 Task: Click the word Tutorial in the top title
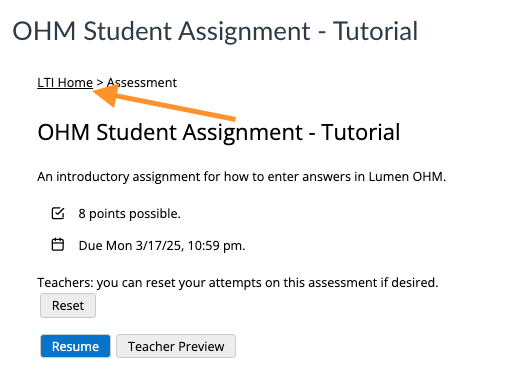pos(375,31)
